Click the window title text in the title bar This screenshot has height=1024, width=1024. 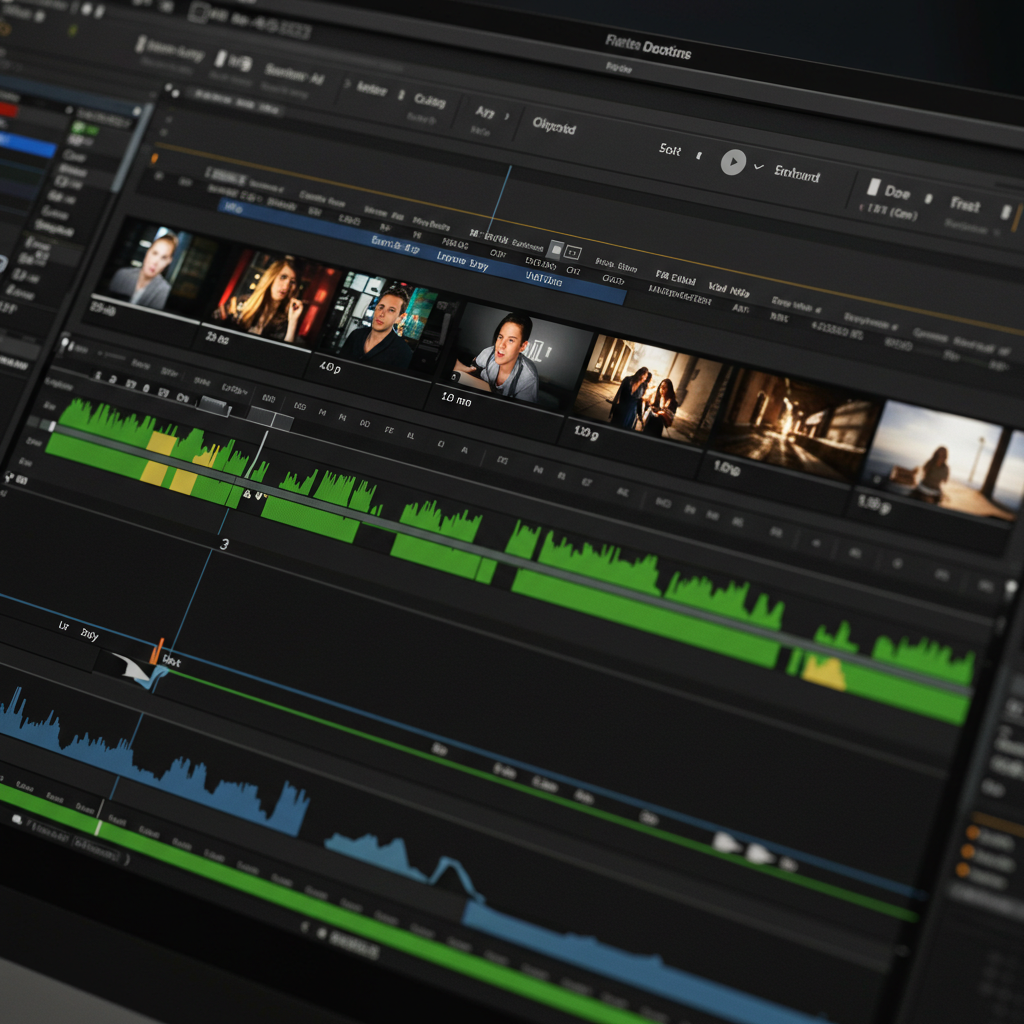(x=648, y=47)
